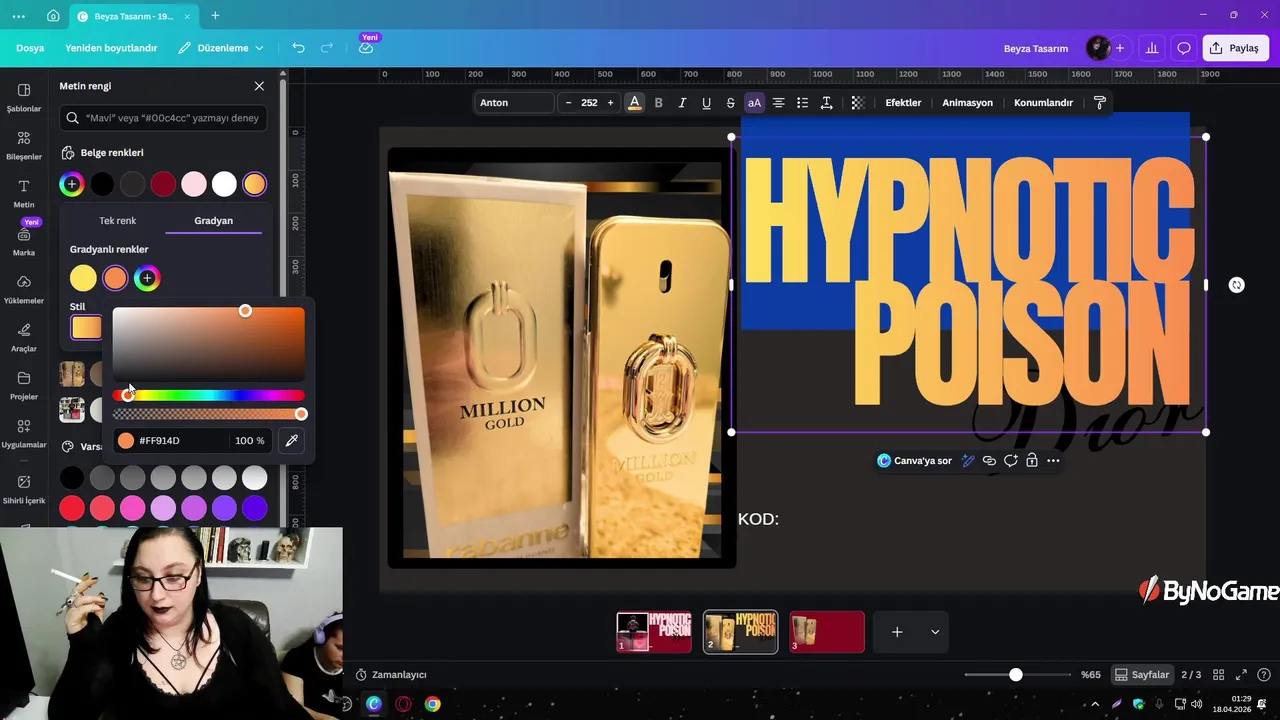Image resolution: width=1280 pixels, height=720 pixels.
Task: Click the color search input field
Action: pos(163,118)
